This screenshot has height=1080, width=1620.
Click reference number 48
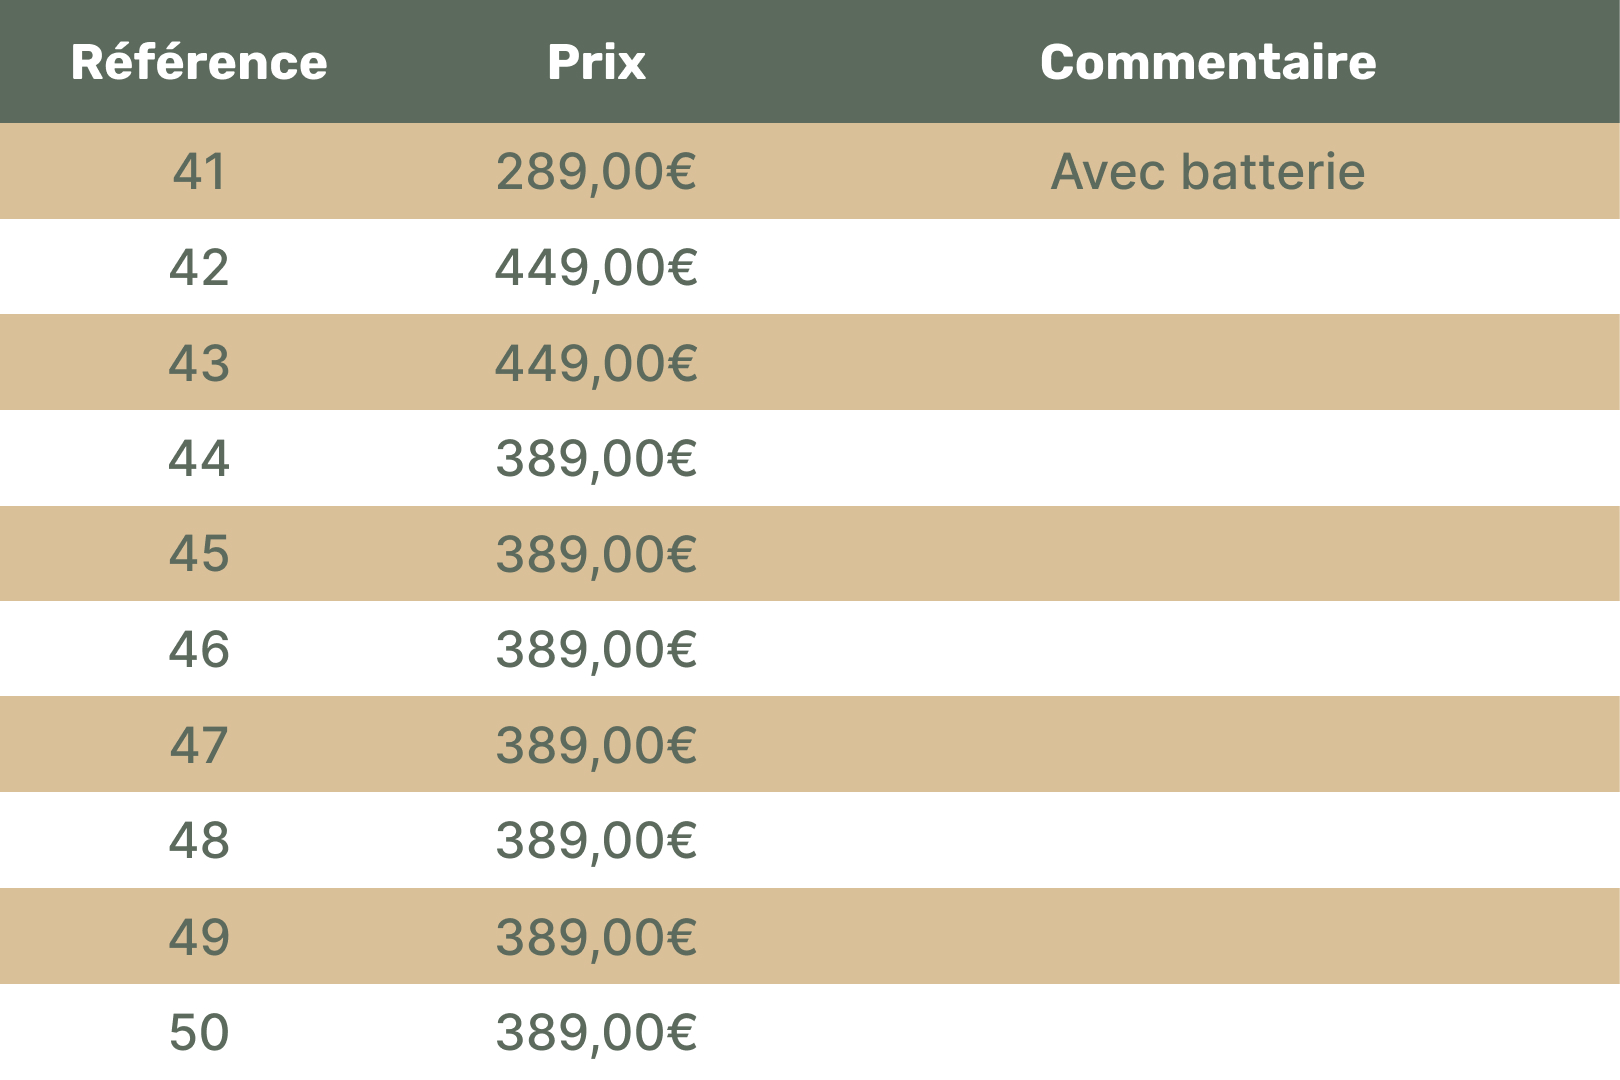[x=199, y=840]
